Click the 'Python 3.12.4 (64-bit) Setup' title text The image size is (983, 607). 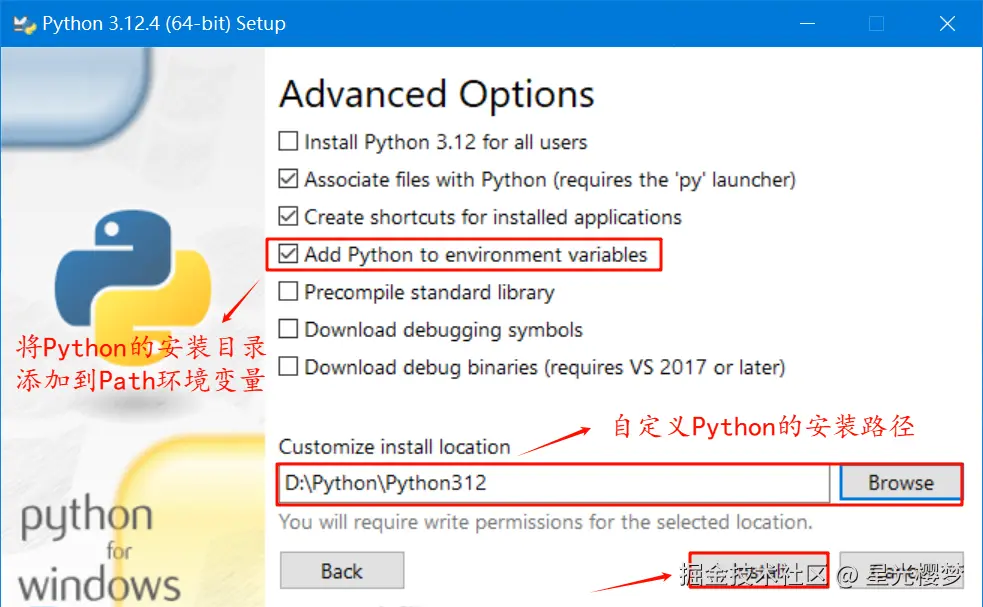tap(164, 24)
